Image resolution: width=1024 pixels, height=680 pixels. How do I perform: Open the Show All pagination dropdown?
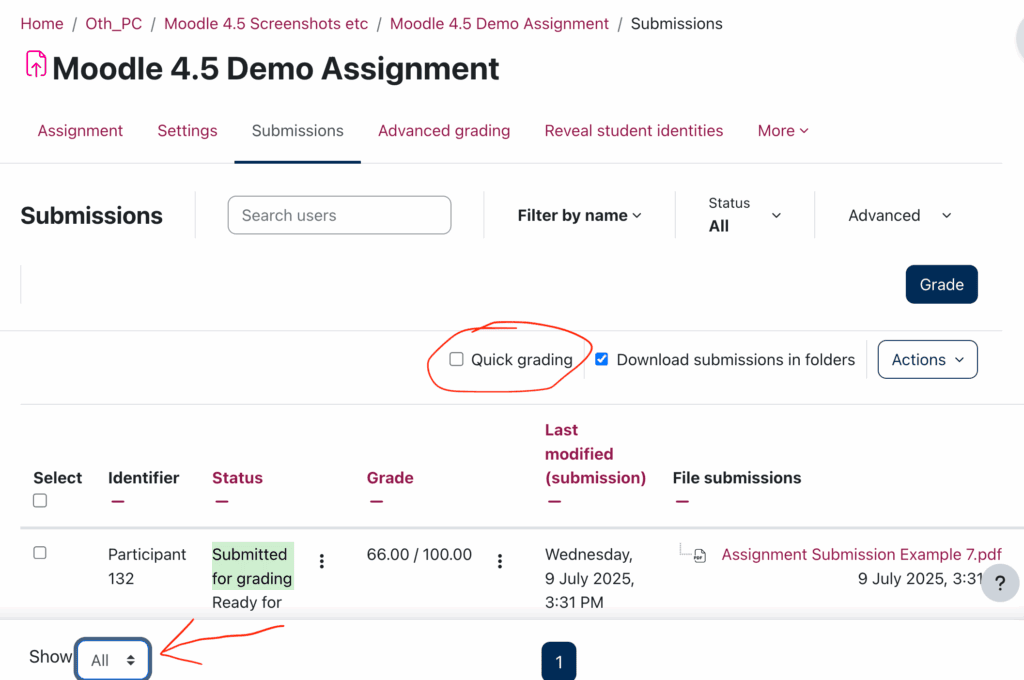click(112, 658)
